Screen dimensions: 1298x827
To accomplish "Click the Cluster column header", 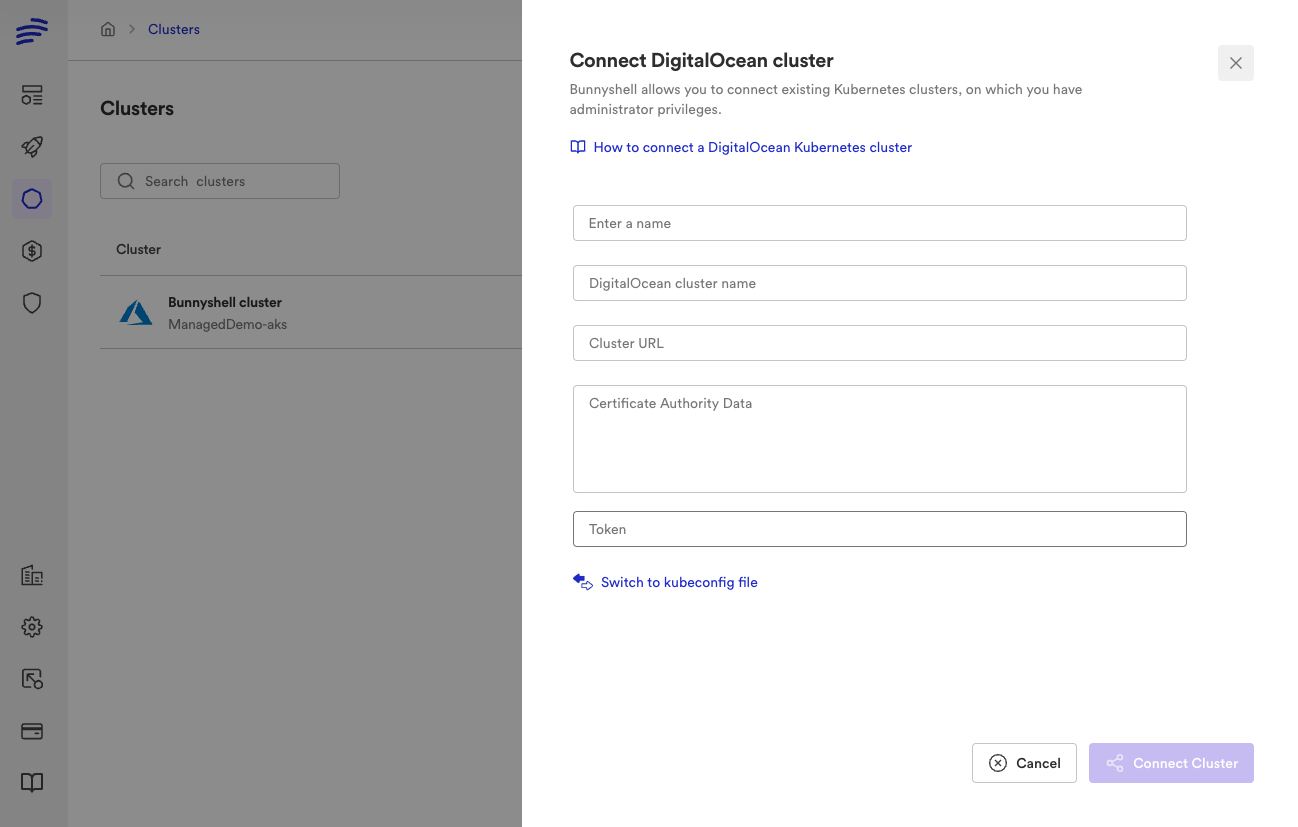I will [138, 249].
